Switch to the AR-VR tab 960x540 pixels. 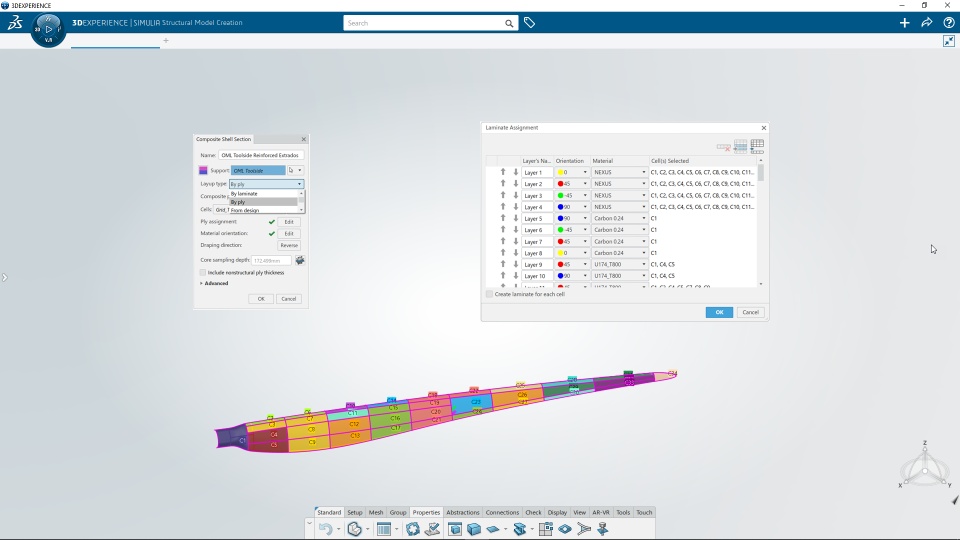(601, 512)
